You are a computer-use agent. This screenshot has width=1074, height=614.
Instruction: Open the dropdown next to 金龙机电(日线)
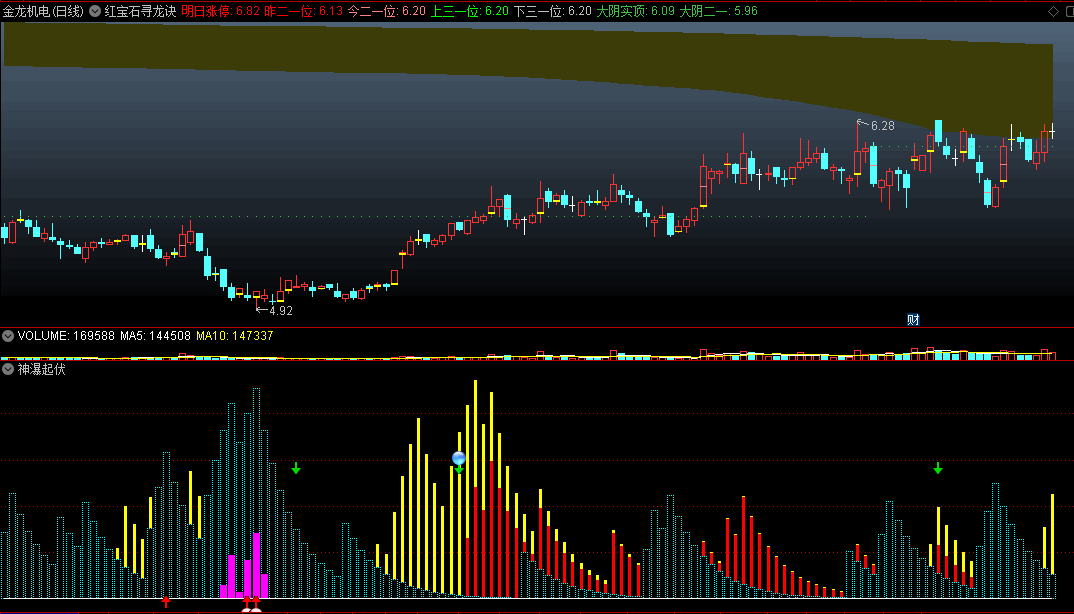pyautogui.click(x=95, y=11)
